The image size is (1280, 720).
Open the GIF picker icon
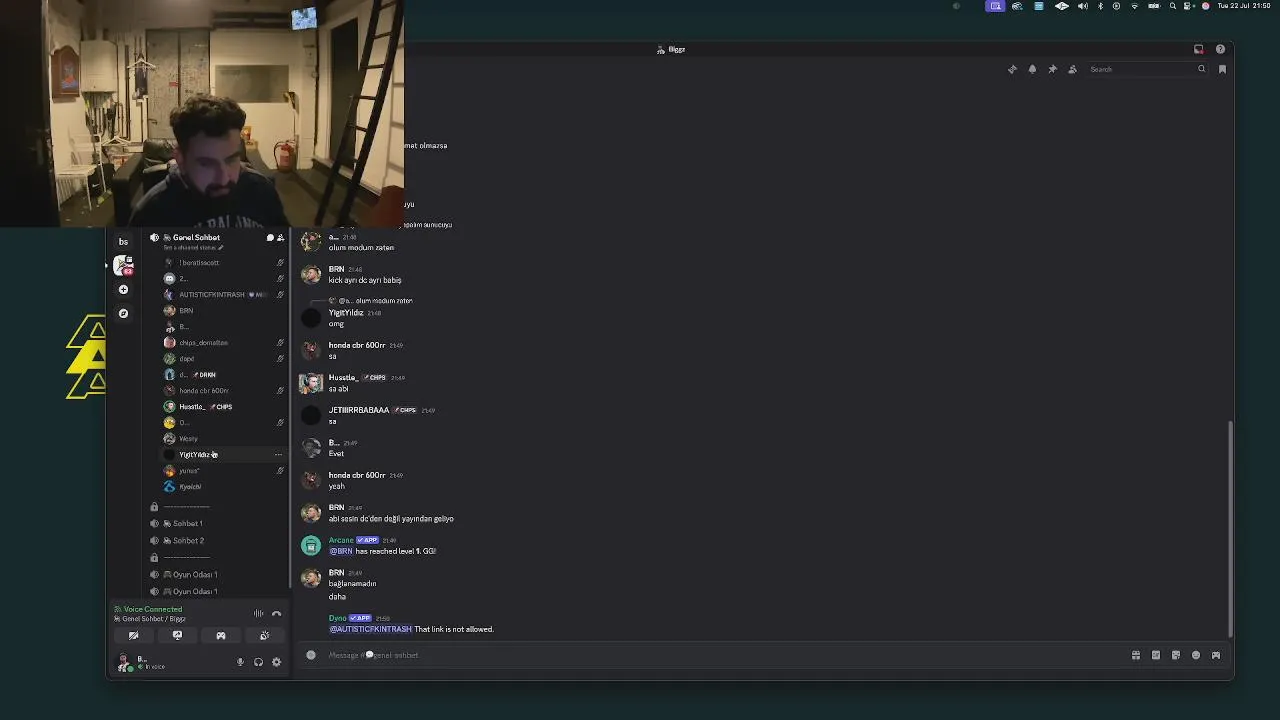pyautogui.click(x=1156, y=655)
